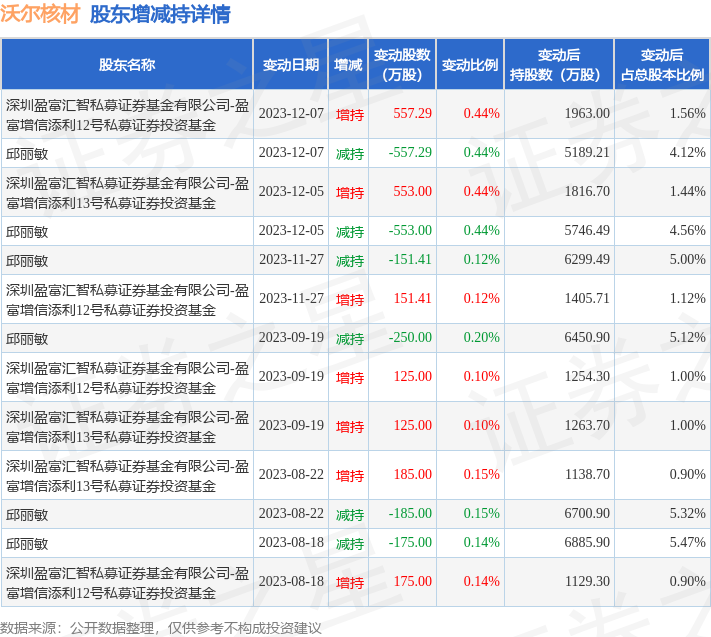The width and height of the screenshot is (711, 637).
Task: Click holdings value 6450.90
Action: [x=587, y=337]
